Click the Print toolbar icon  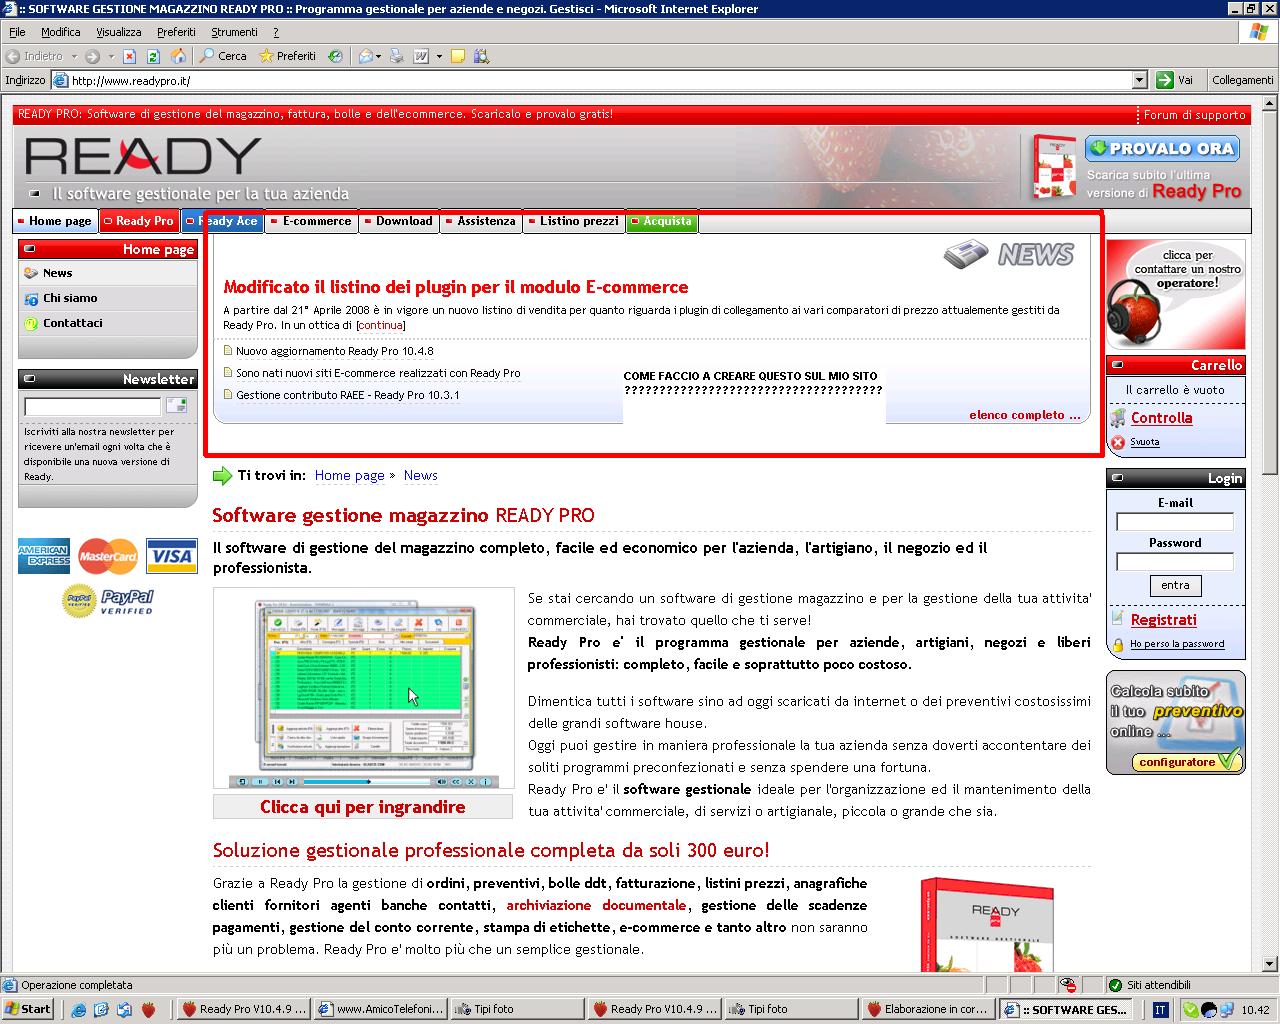[x=397, y=56]
